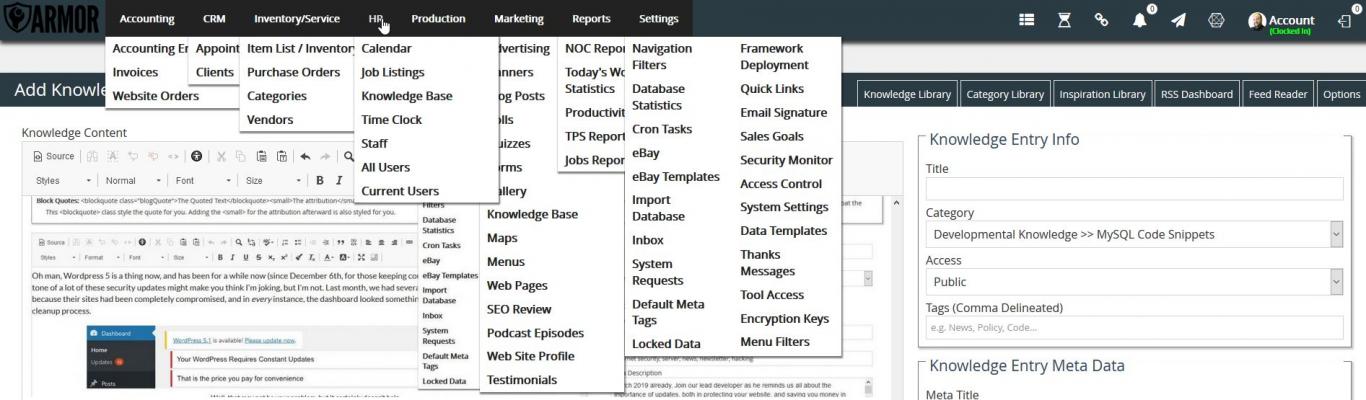This screenshot has height=400, width=1366.
Task: Open the Normal paragraph format dropdown
Action: [x=133, y=181]
